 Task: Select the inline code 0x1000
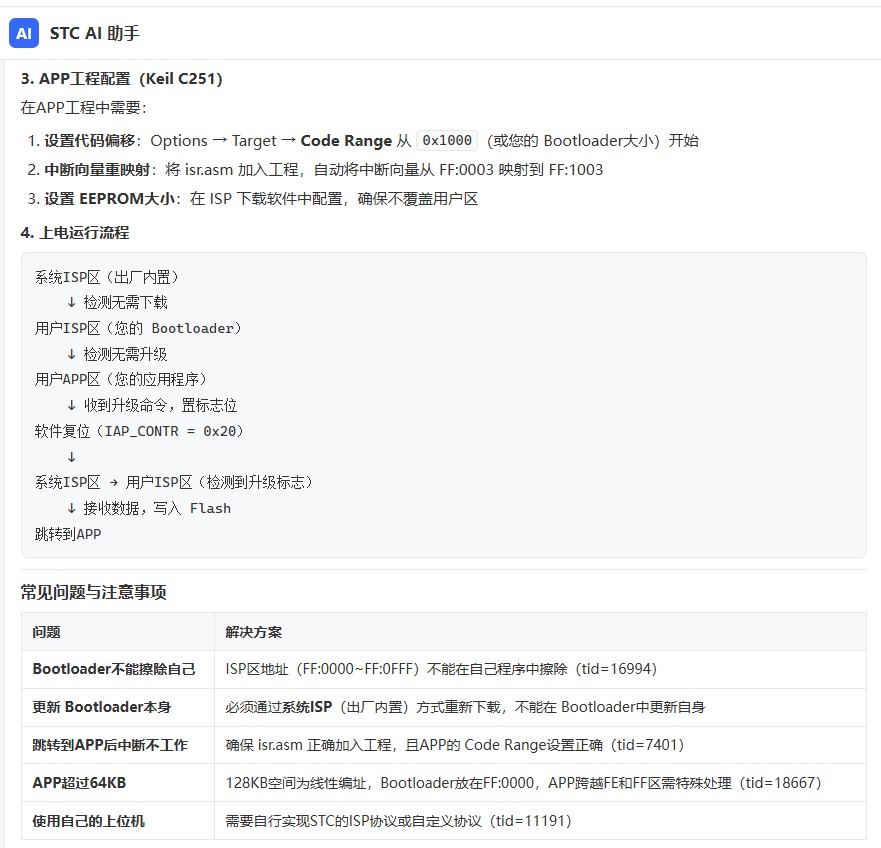[447, 140]
